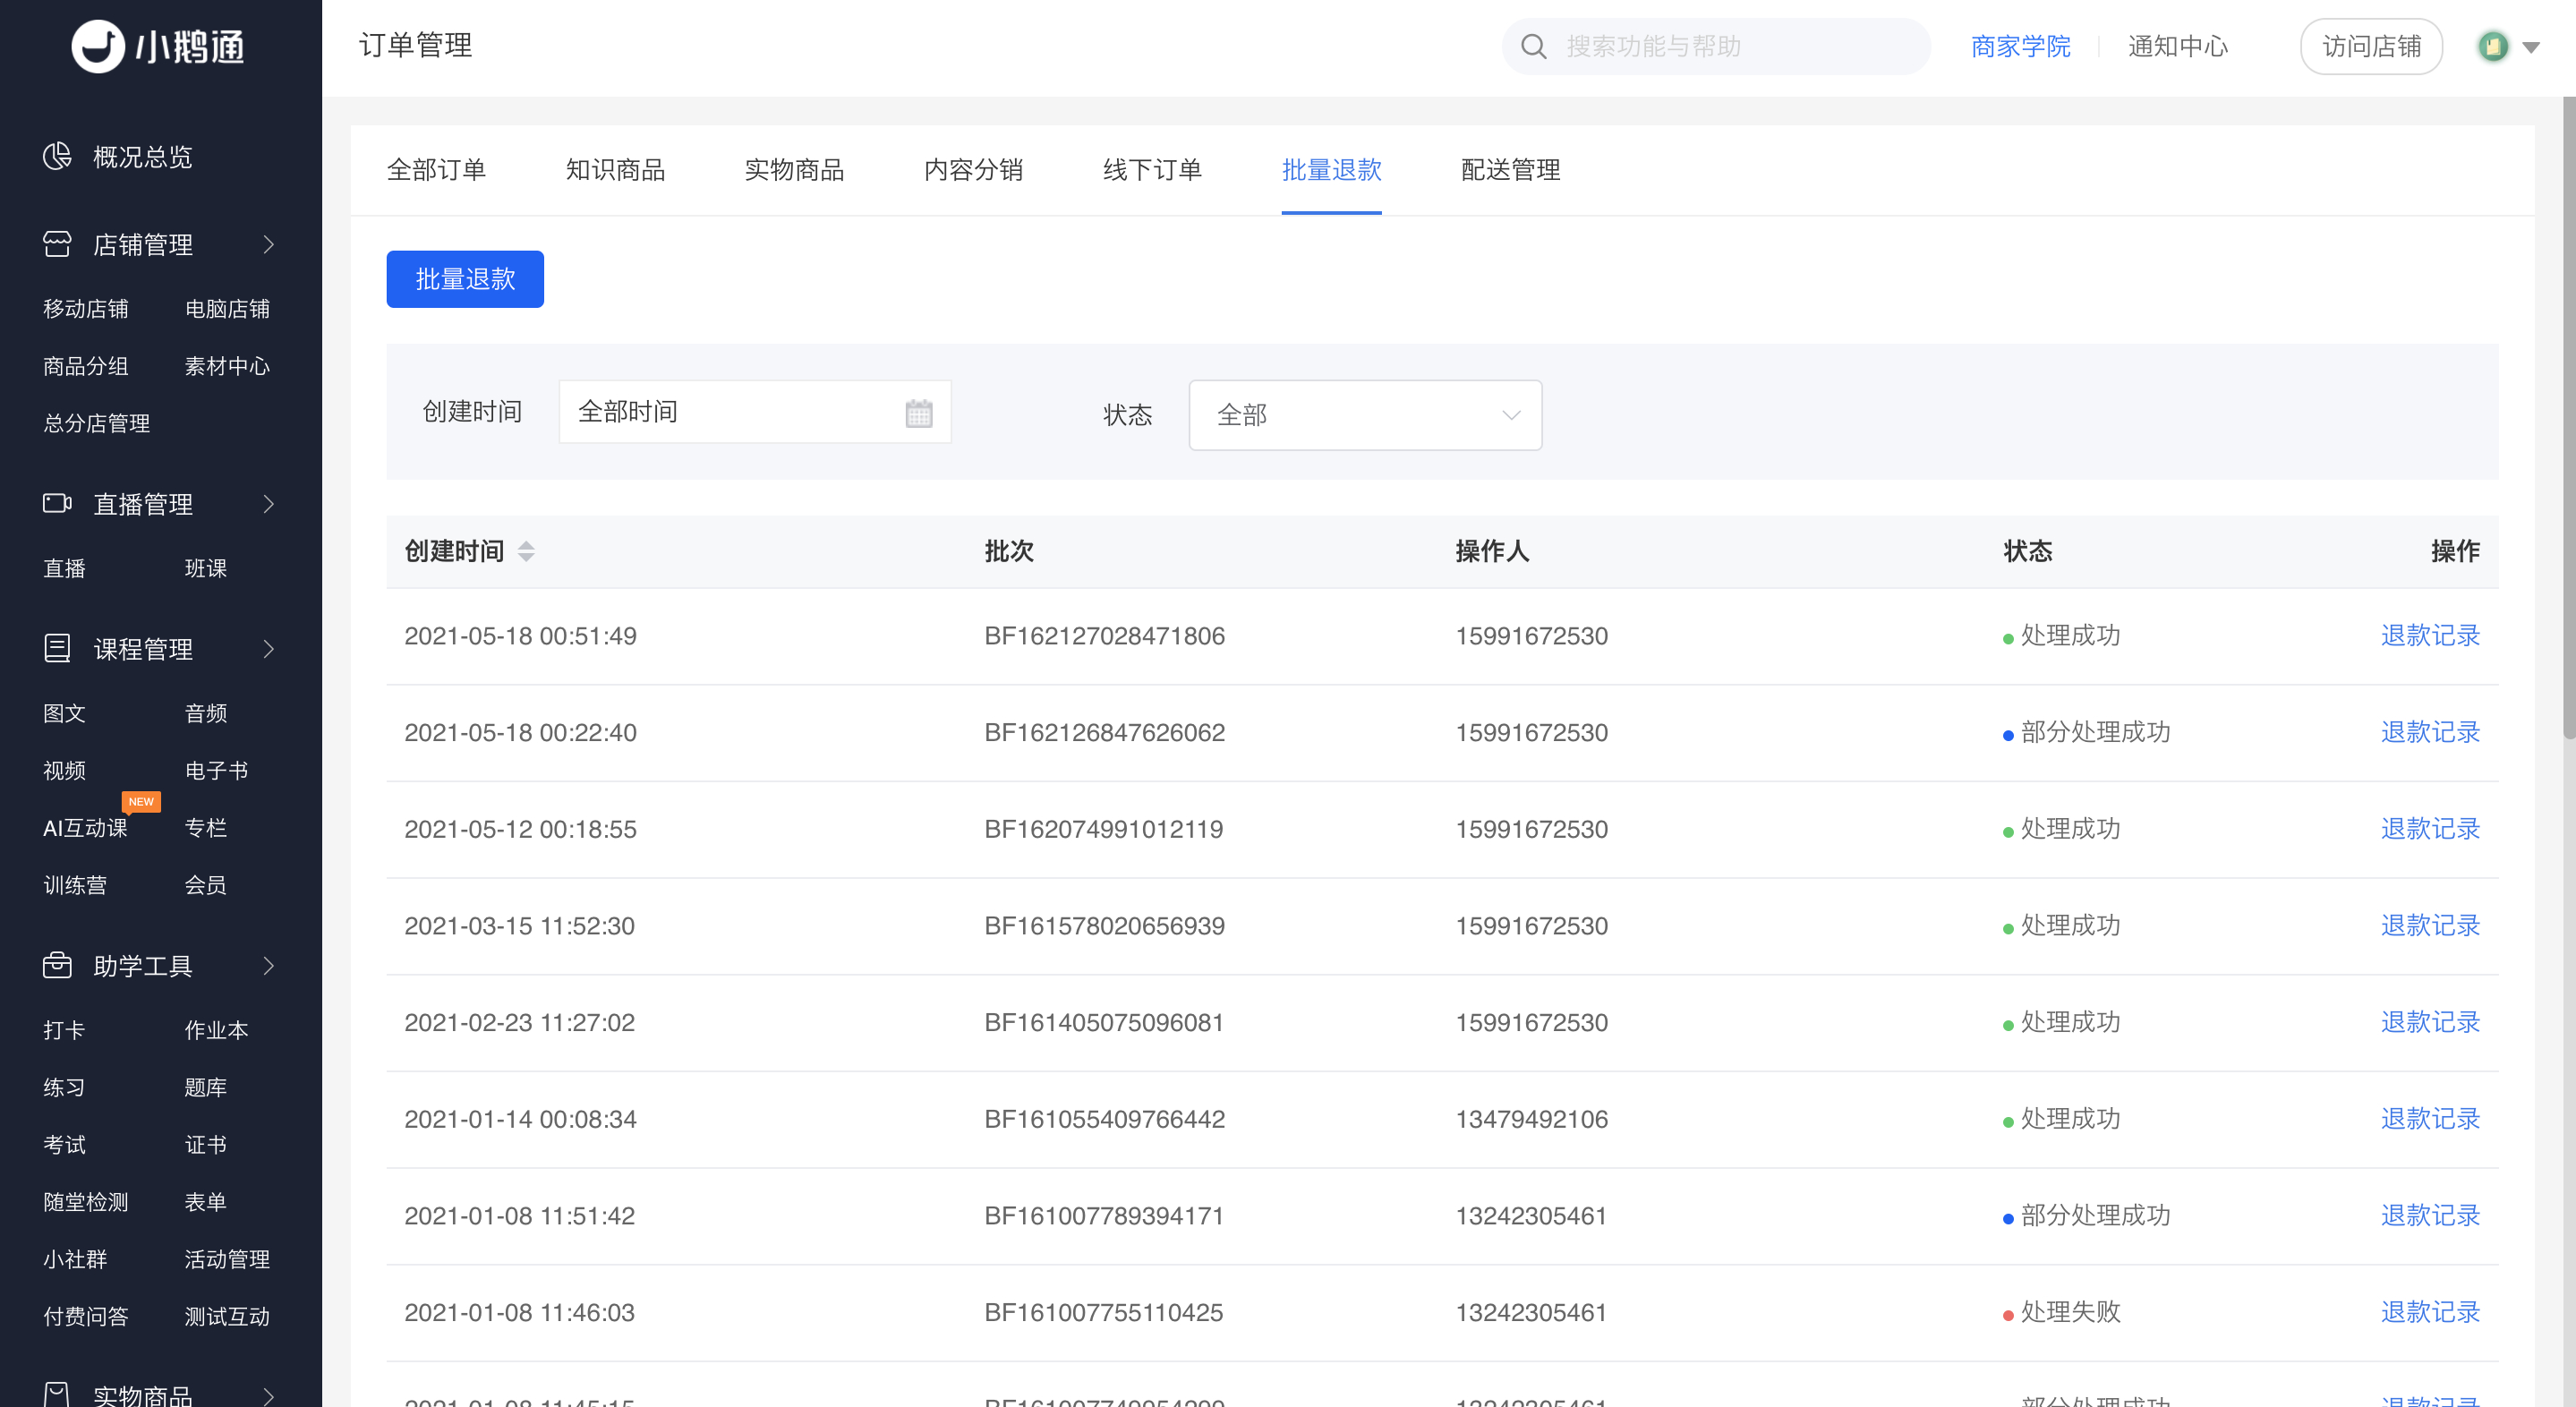Open 图文 in sidebar
Viewport: 2576px width, 1407px height.
[65, 713]
